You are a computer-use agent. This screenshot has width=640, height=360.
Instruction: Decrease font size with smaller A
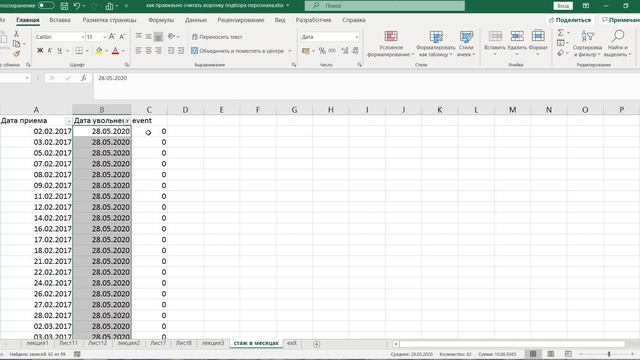point(122,37)
